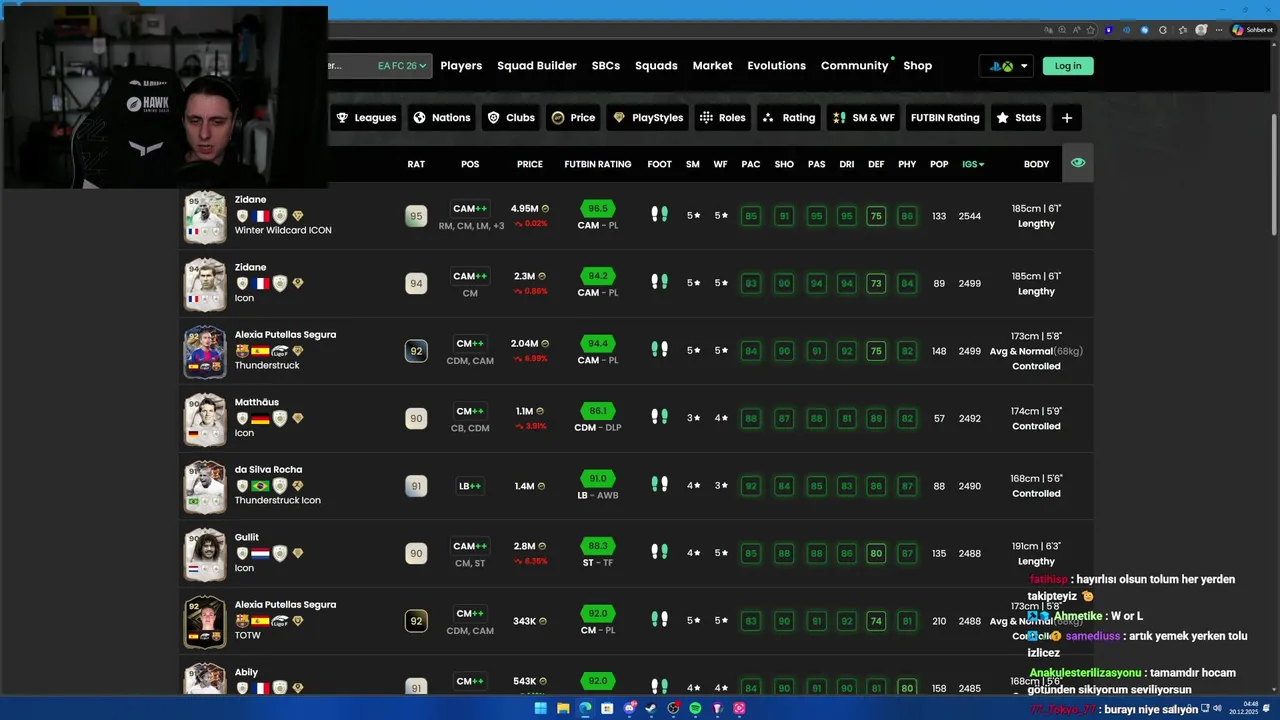The height and width of the screenshot is (720, 1280).
Task: Open the PlayStation/Xbox platform selector
Action: (x=1006, y=66)
